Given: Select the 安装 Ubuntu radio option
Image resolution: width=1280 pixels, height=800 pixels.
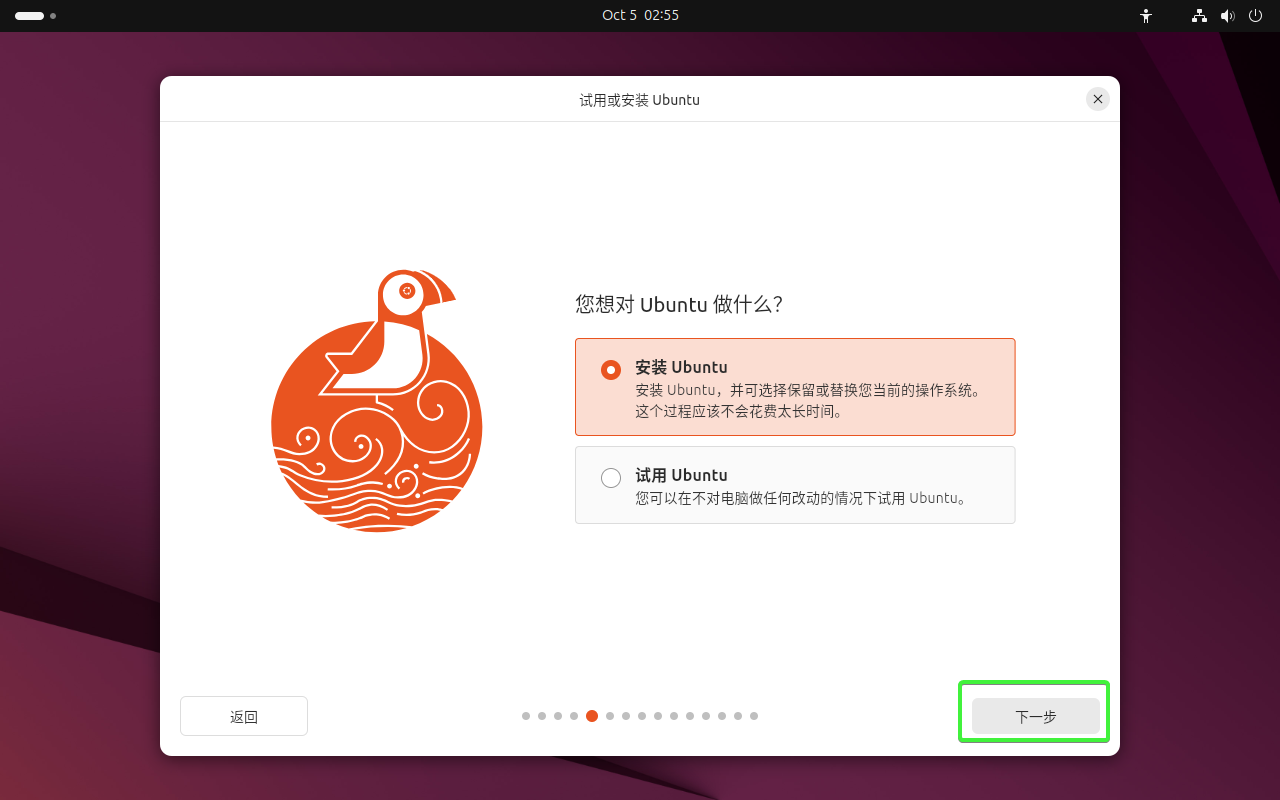Looking at the screenshot, I should click(795, 387).
